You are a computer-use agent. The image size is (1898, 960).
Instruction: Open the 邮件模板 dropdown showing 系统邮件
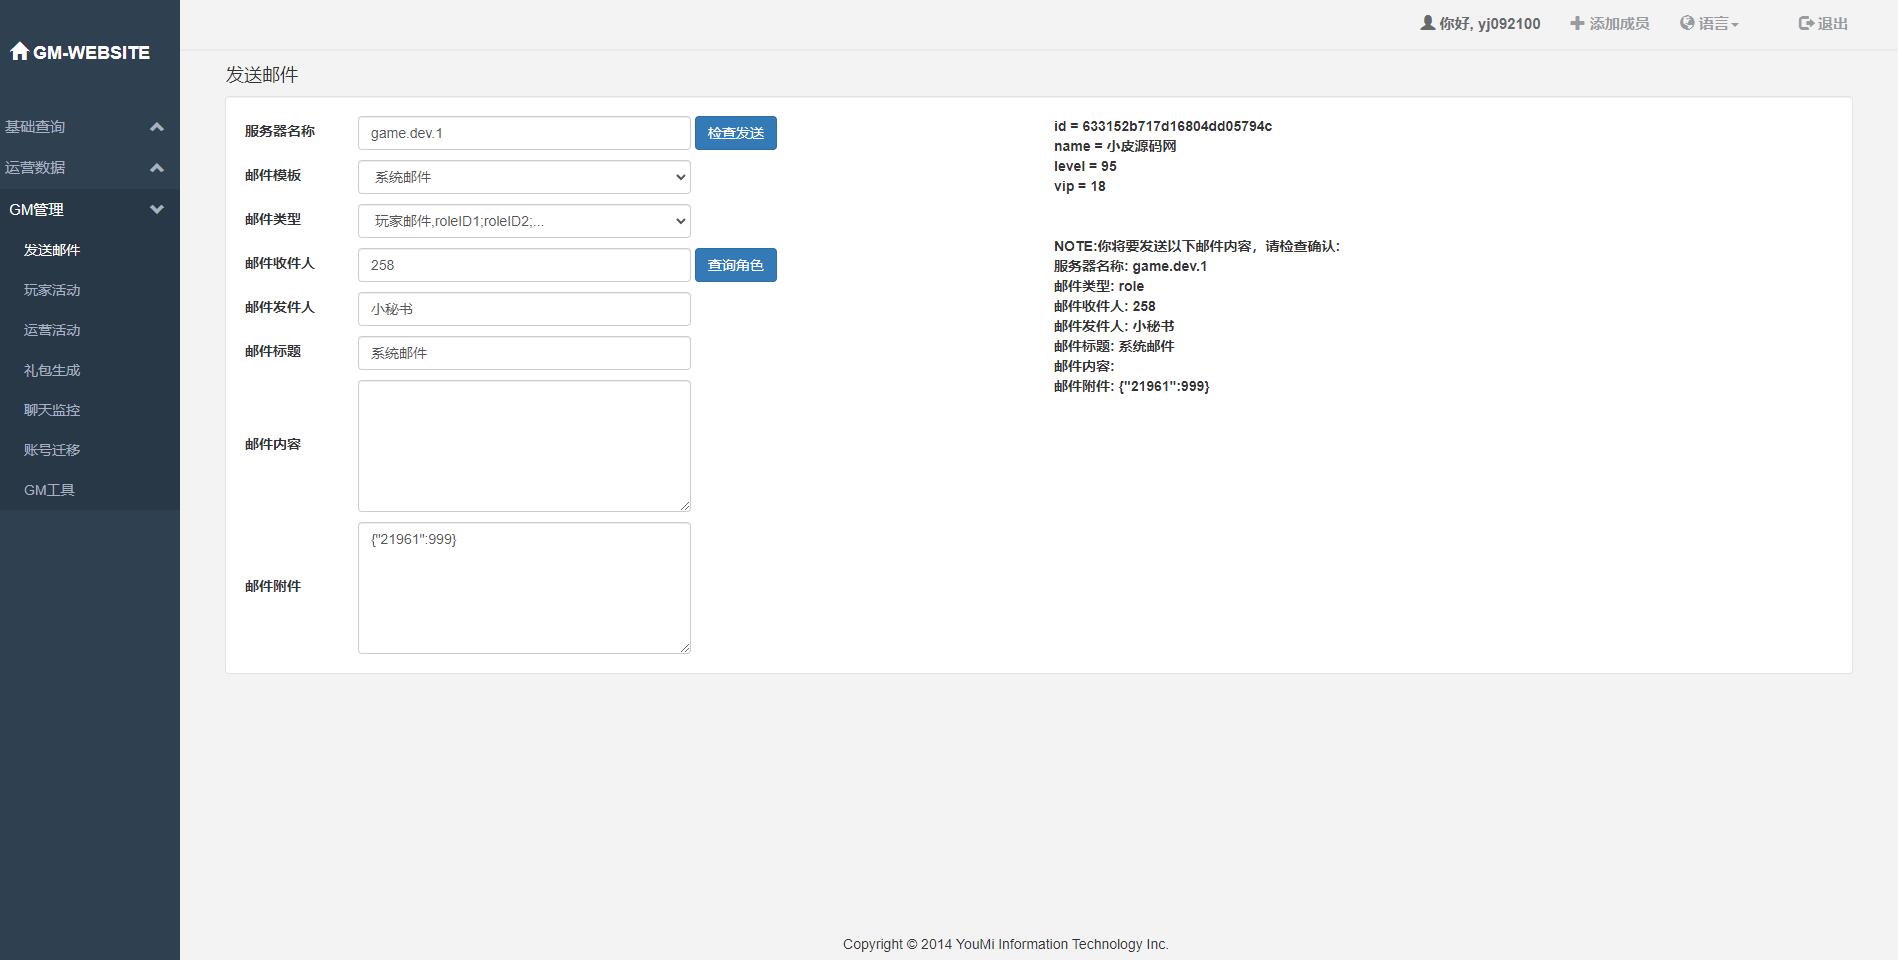(x=523, y=177)
